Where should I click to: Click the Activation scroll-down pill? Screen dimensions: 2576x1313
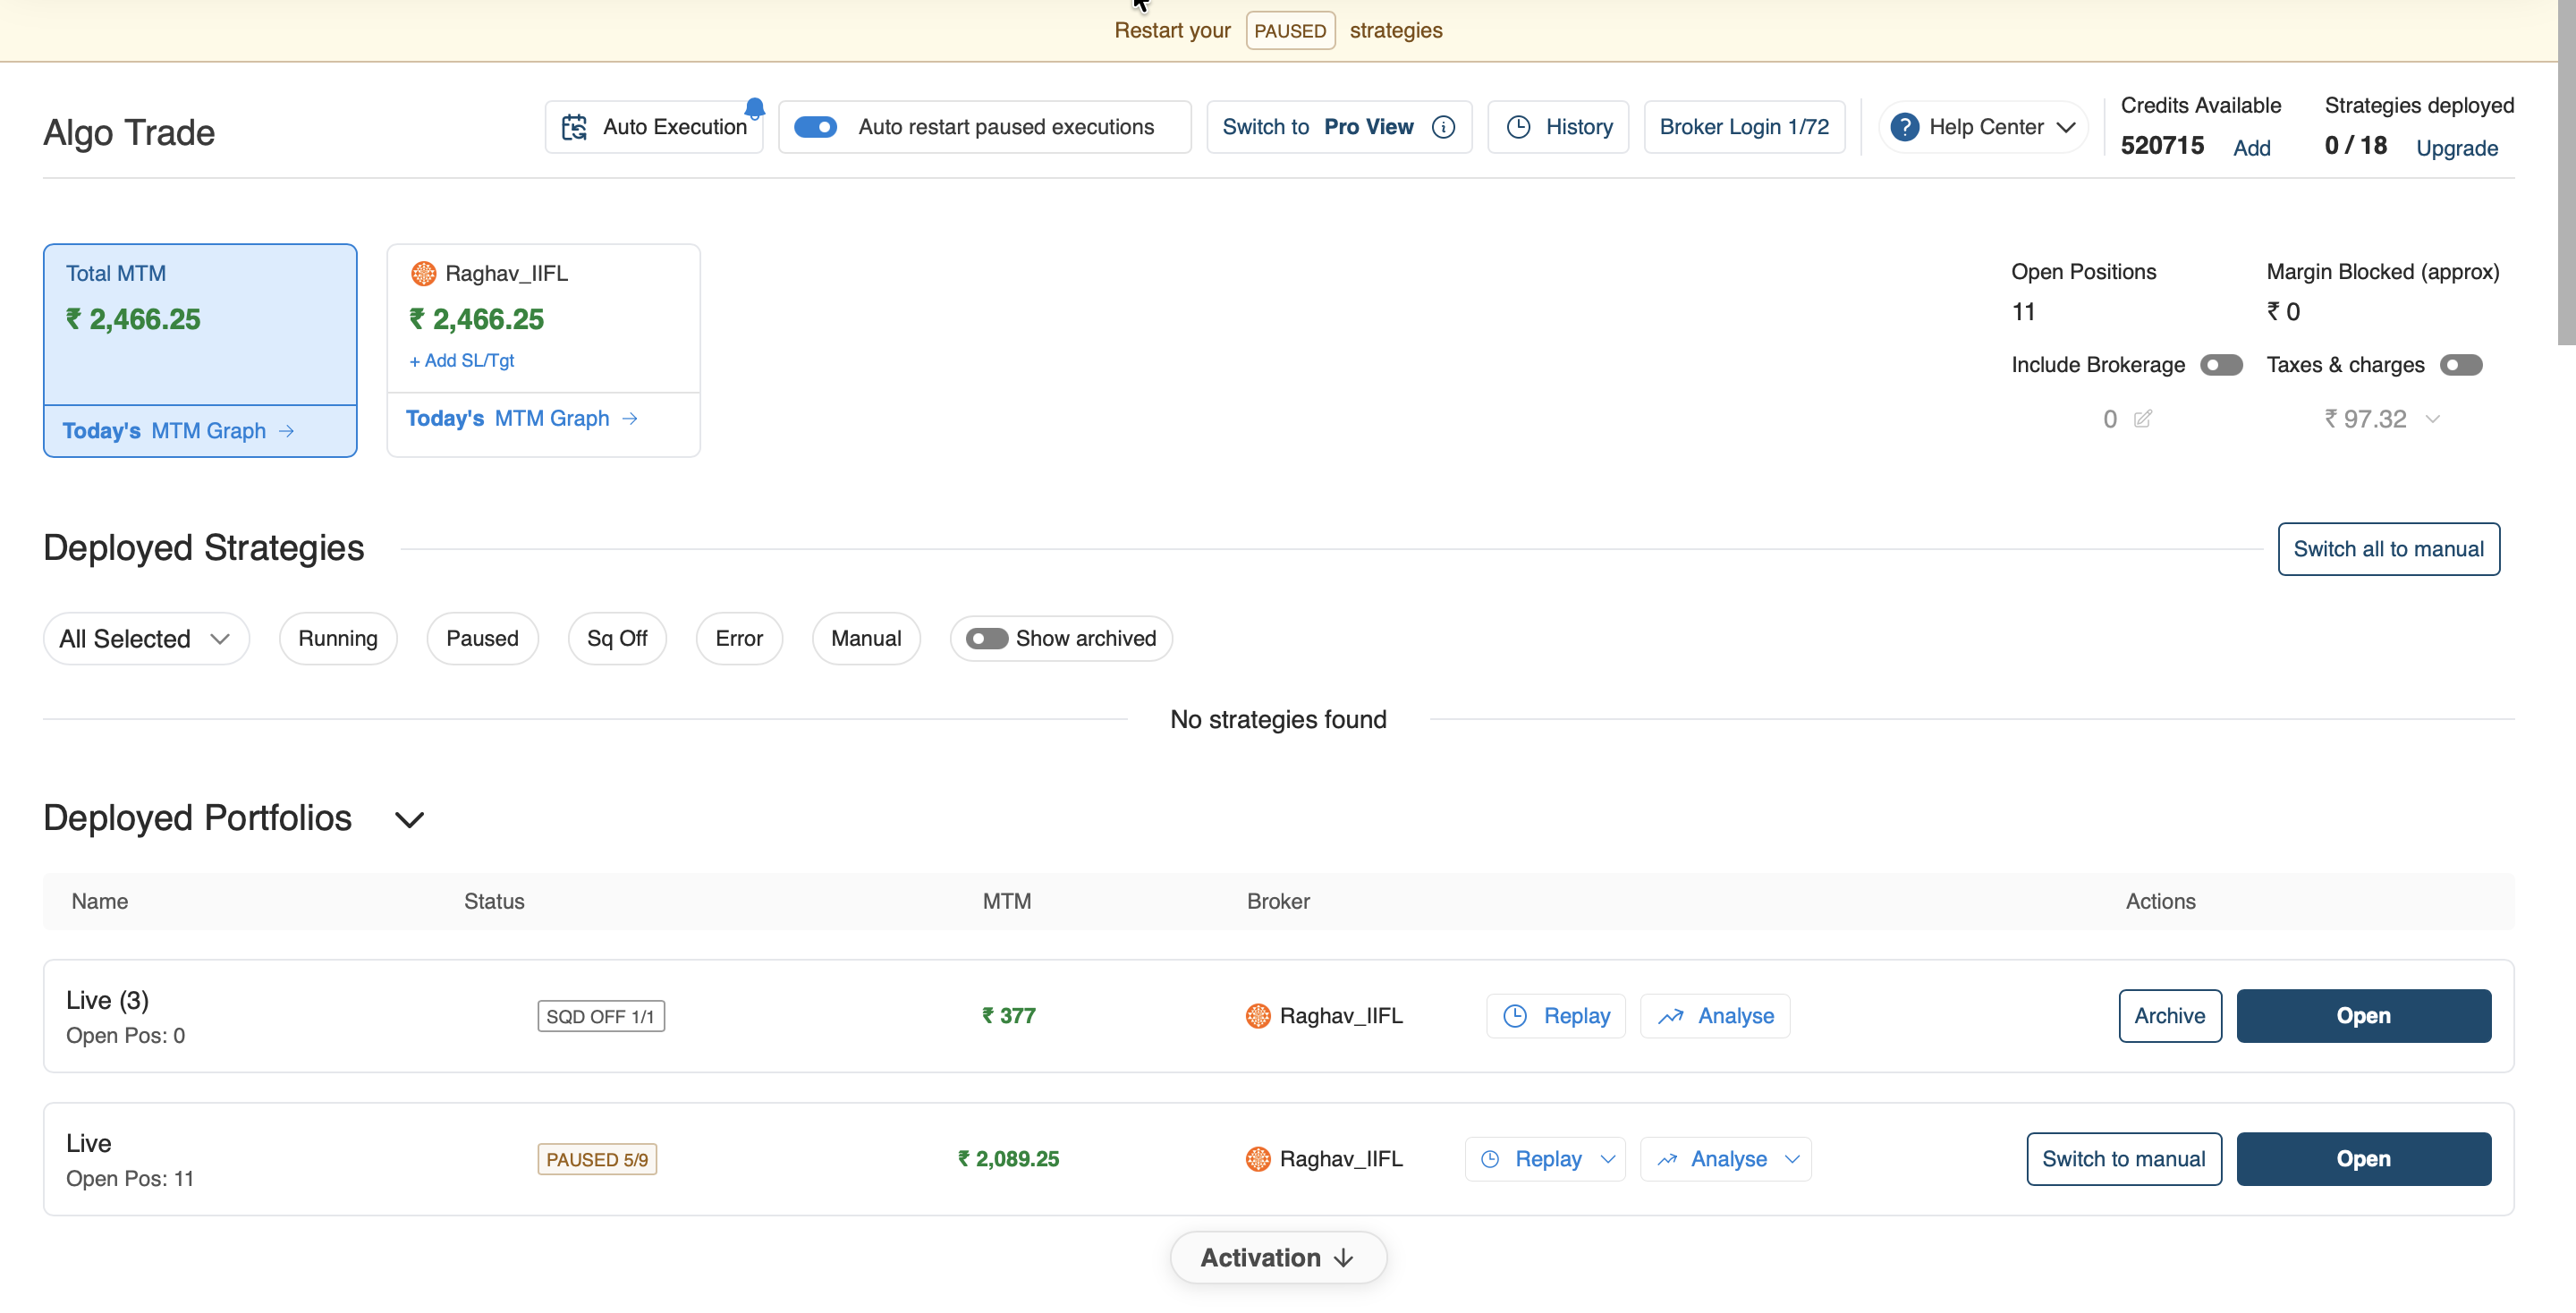[x=1277, y=1257]
